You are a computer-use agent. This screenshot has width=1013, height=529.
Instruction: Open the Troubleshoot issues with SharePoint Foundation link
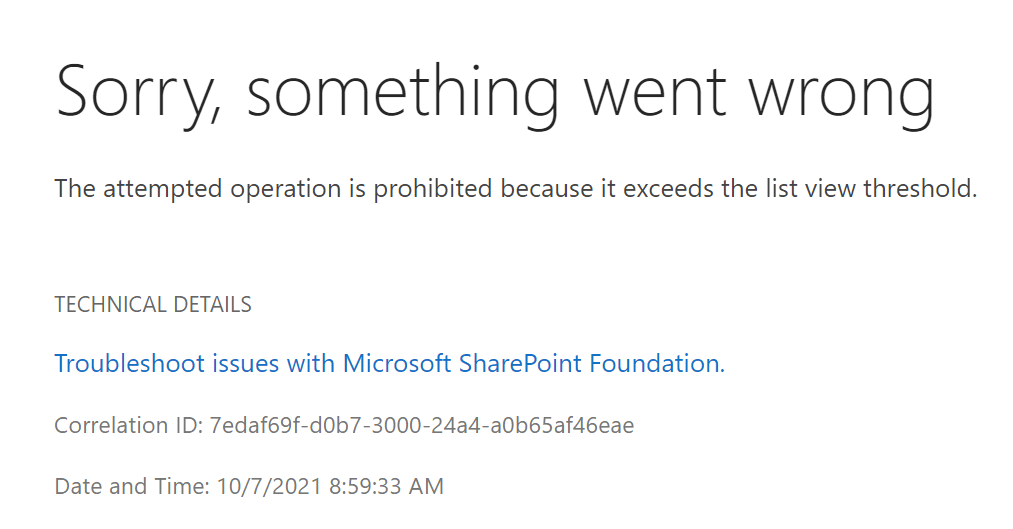click(390, 364)
